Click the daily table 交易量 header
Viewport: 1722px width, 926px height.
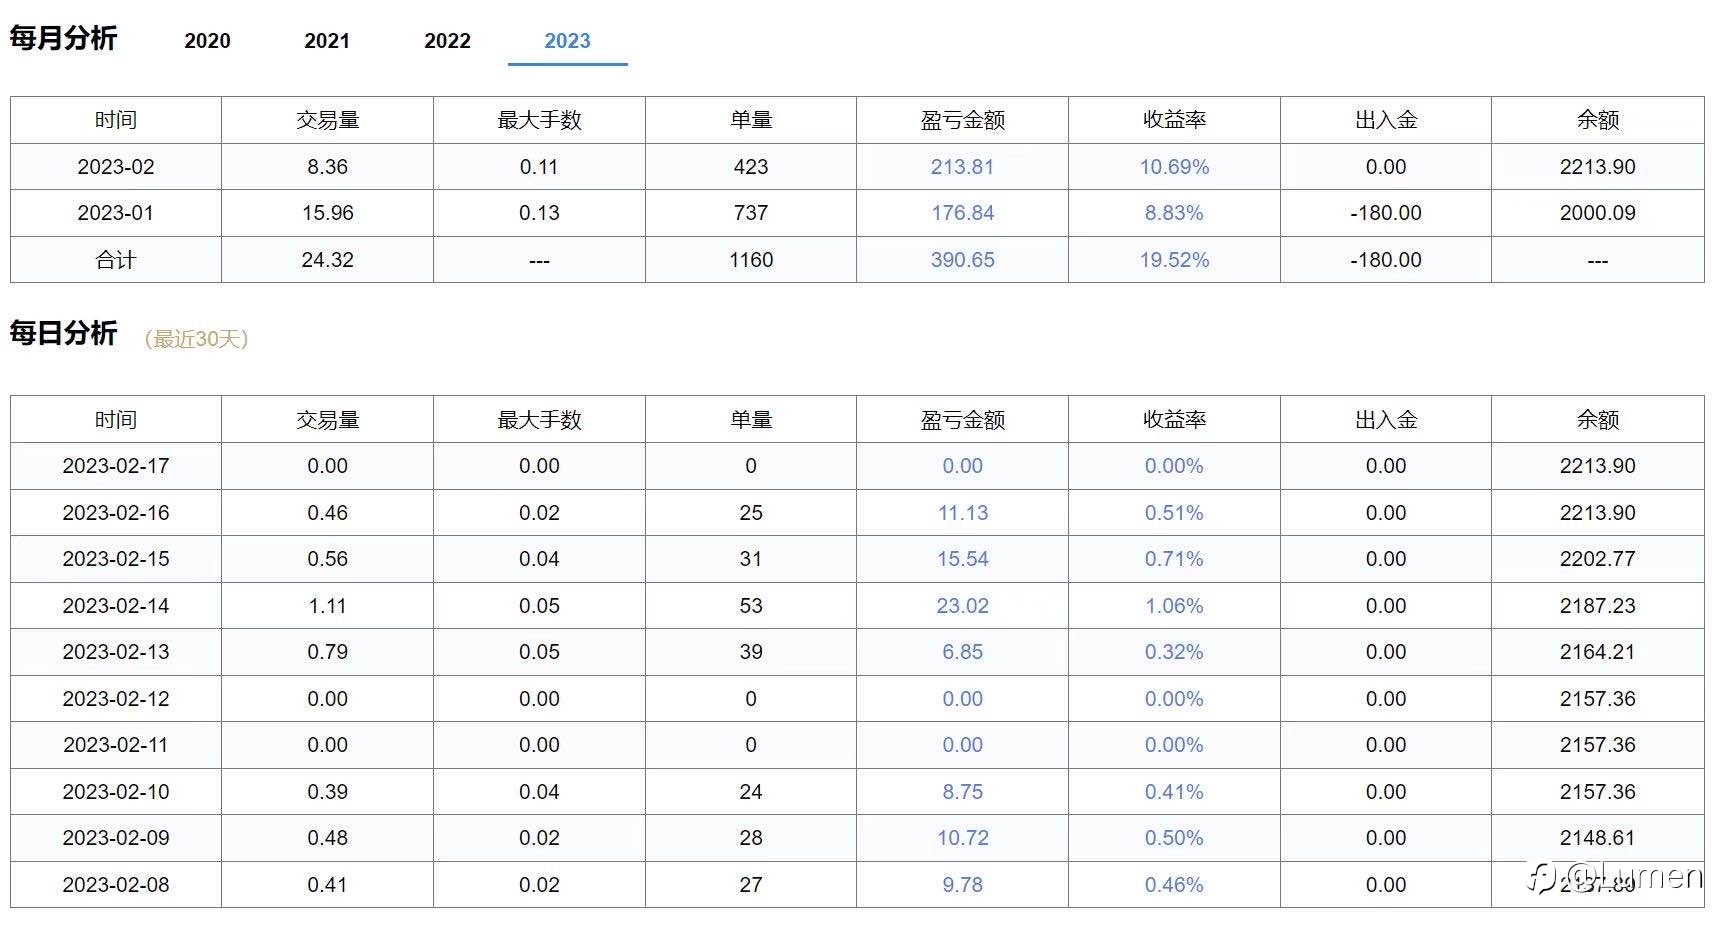tap(327, 420)
